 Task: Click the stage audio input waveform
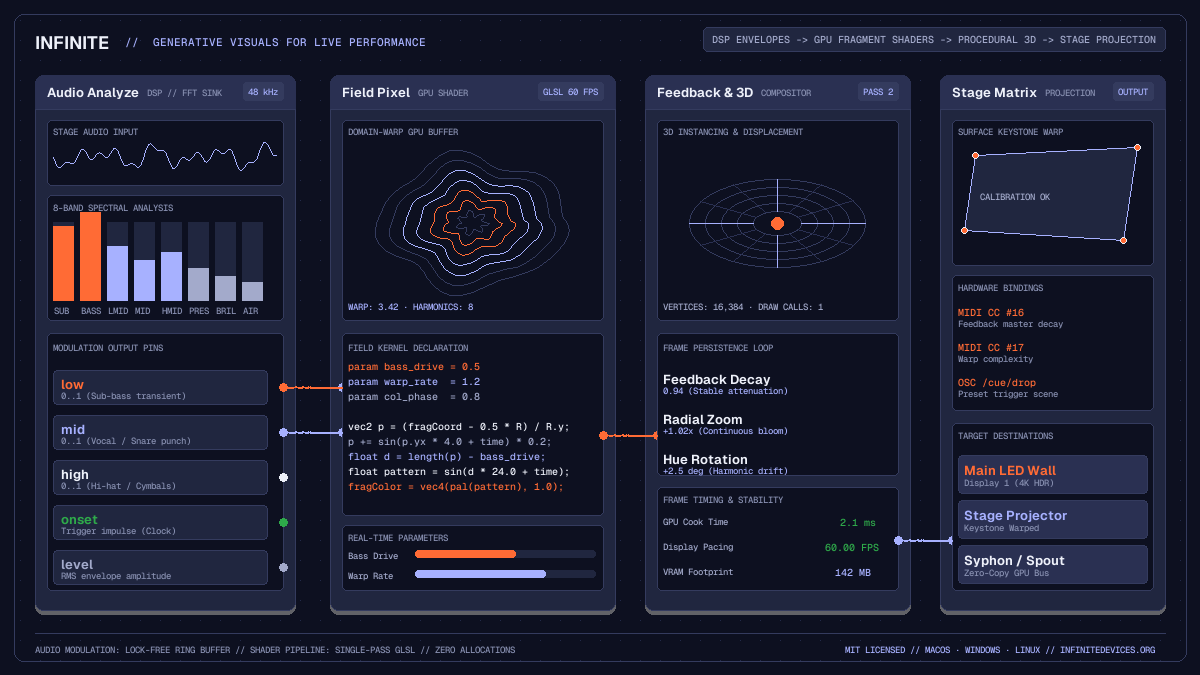coord(165,154)
